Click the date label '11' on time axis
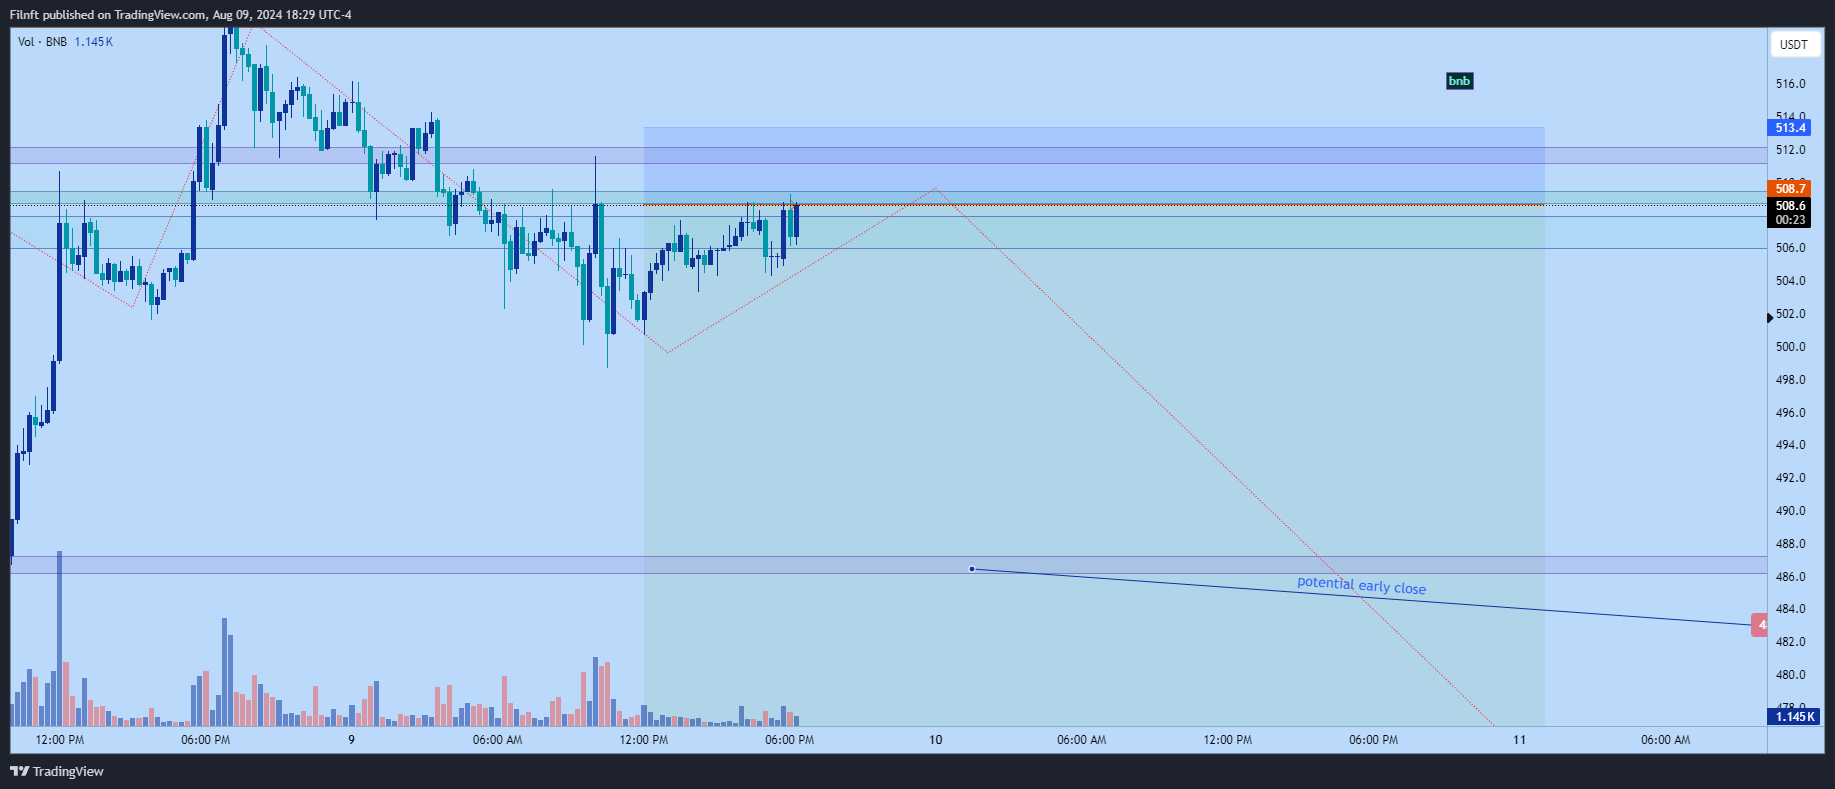 pos(1519,740)
